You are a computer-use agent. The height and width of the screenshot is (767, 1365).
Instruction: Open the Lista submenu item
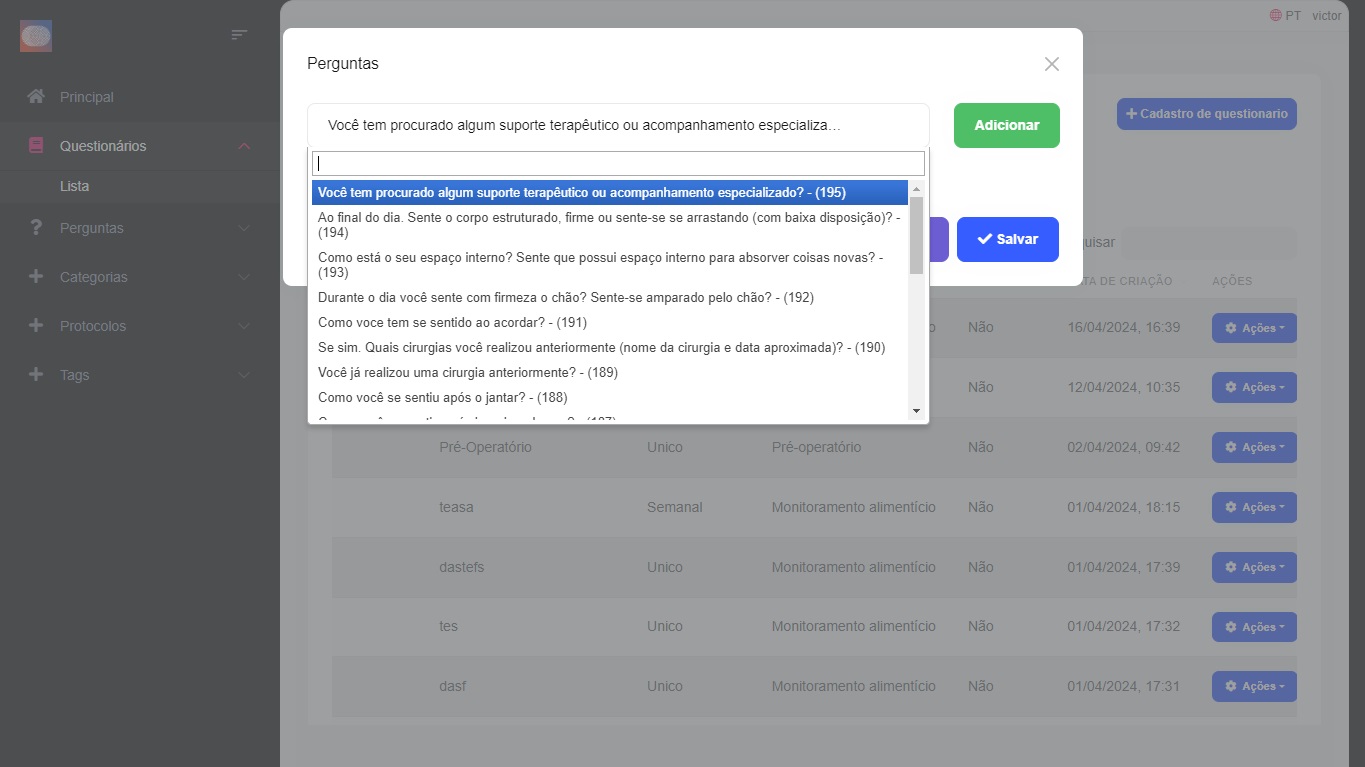[74, 187]
